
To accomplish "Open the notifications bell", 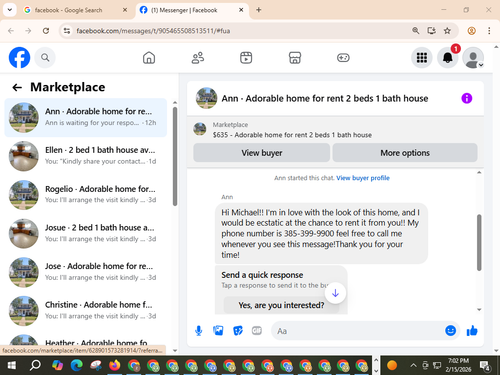I will [x=448, y=58].
